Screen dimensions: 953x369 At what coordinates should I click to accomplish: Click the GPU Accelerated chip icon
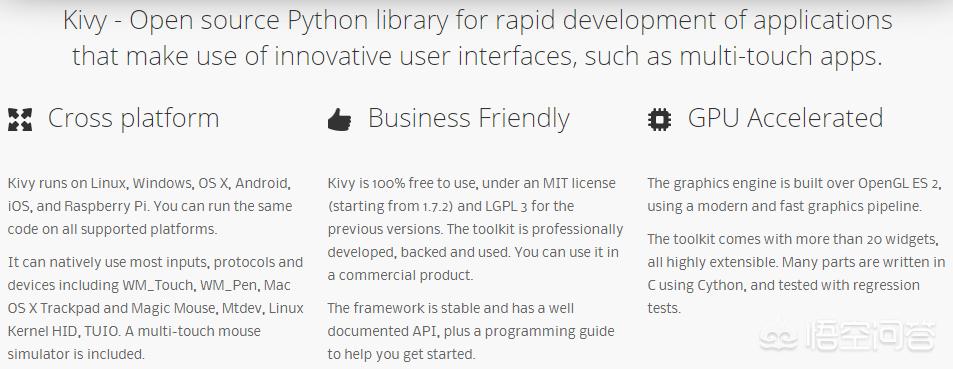[659, 119]
